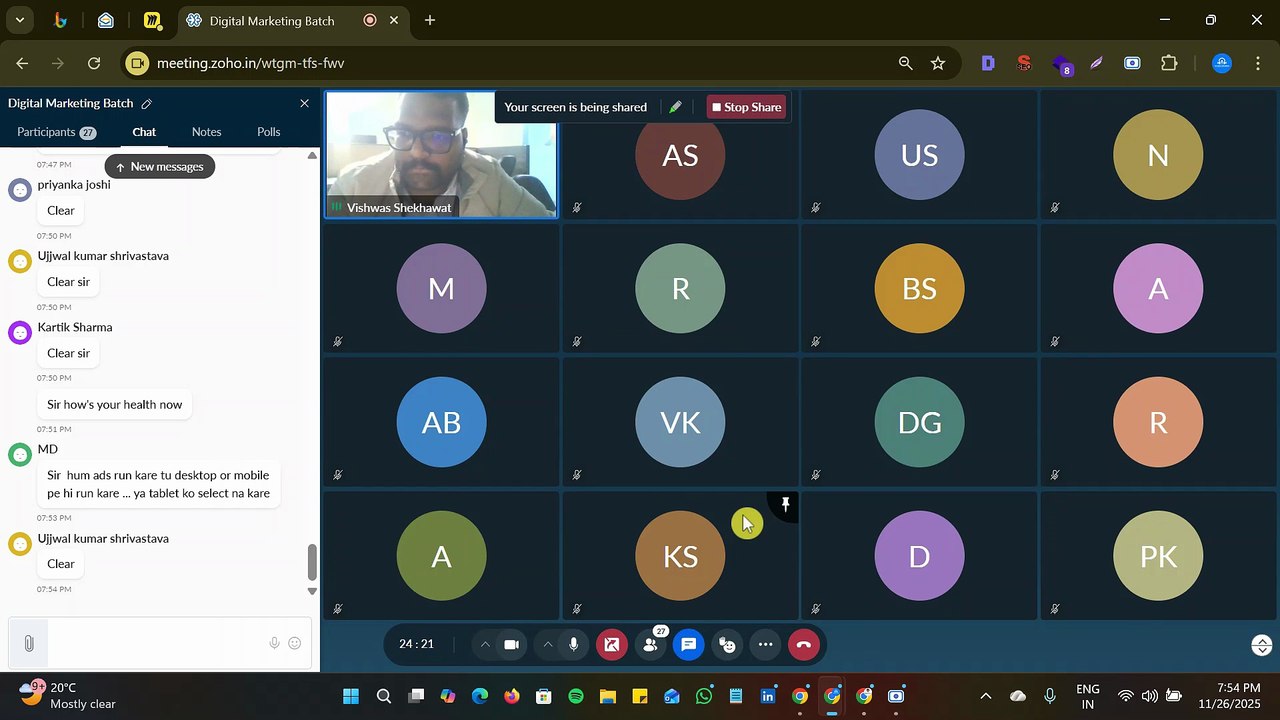Click the PK participant avatar
1280x720 pixels.
[x=1158, y=556]
